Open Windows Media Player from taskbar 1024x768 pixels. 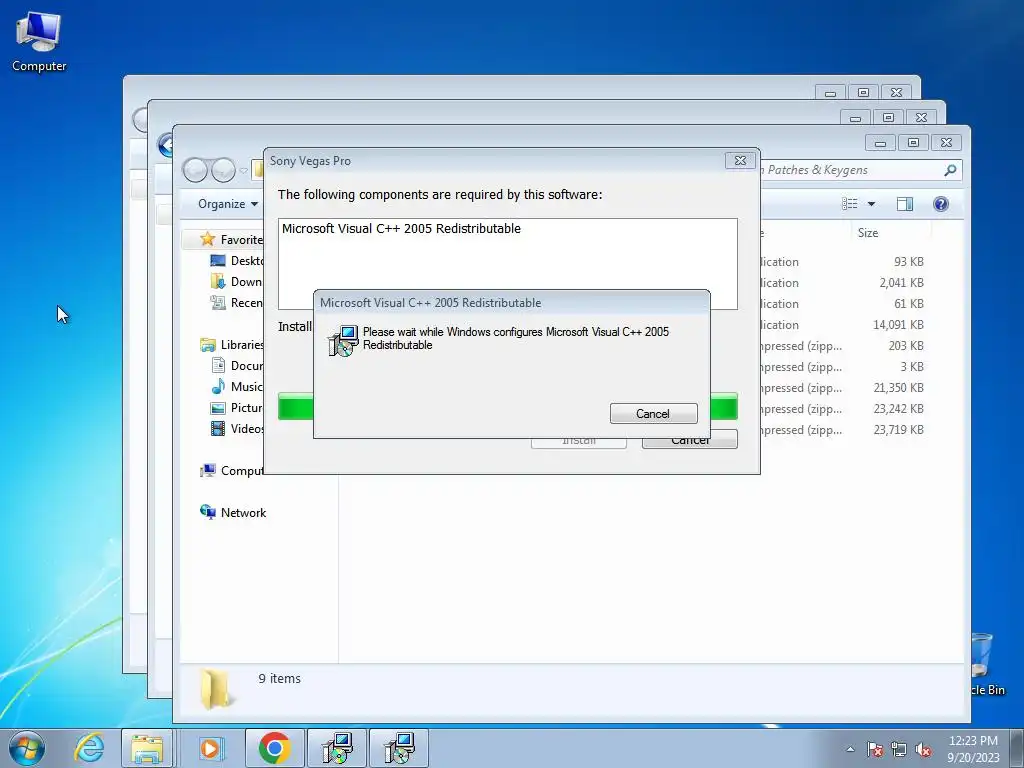click(210, 748)
